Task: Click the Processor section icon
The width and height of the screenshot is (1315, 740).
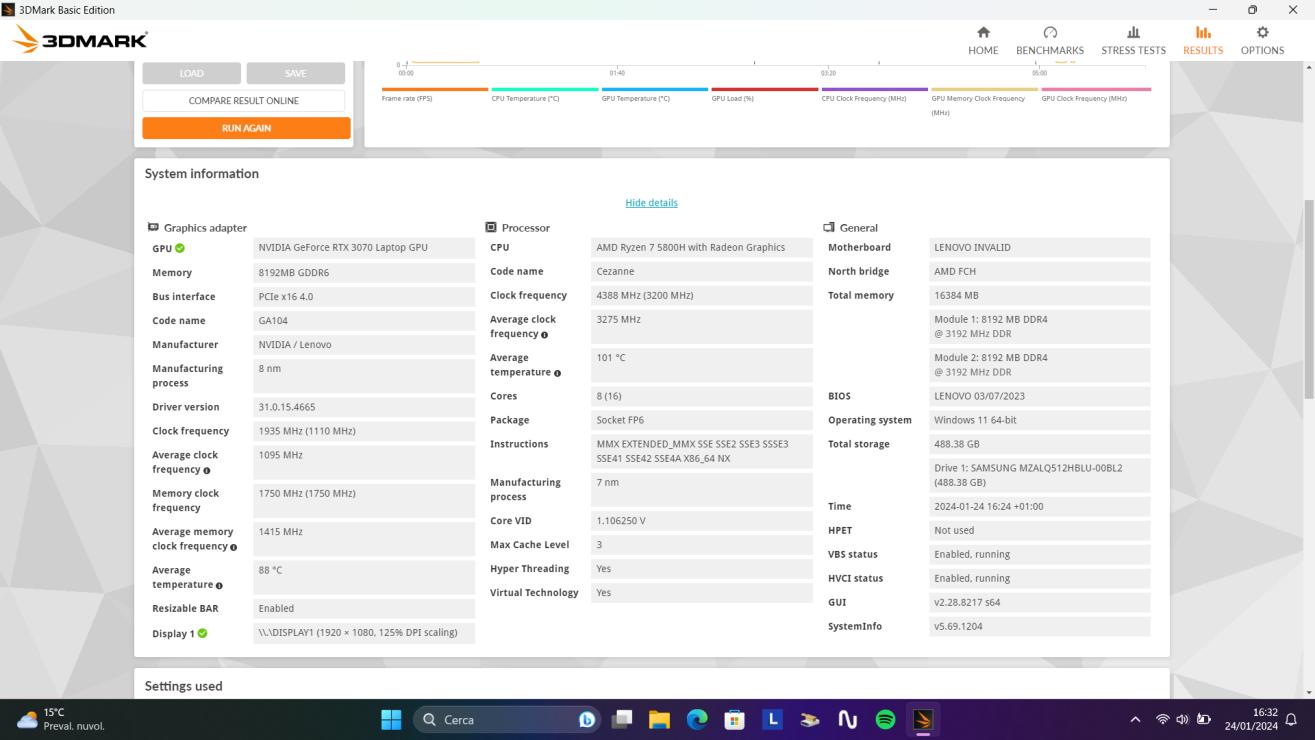Action: 489,227
